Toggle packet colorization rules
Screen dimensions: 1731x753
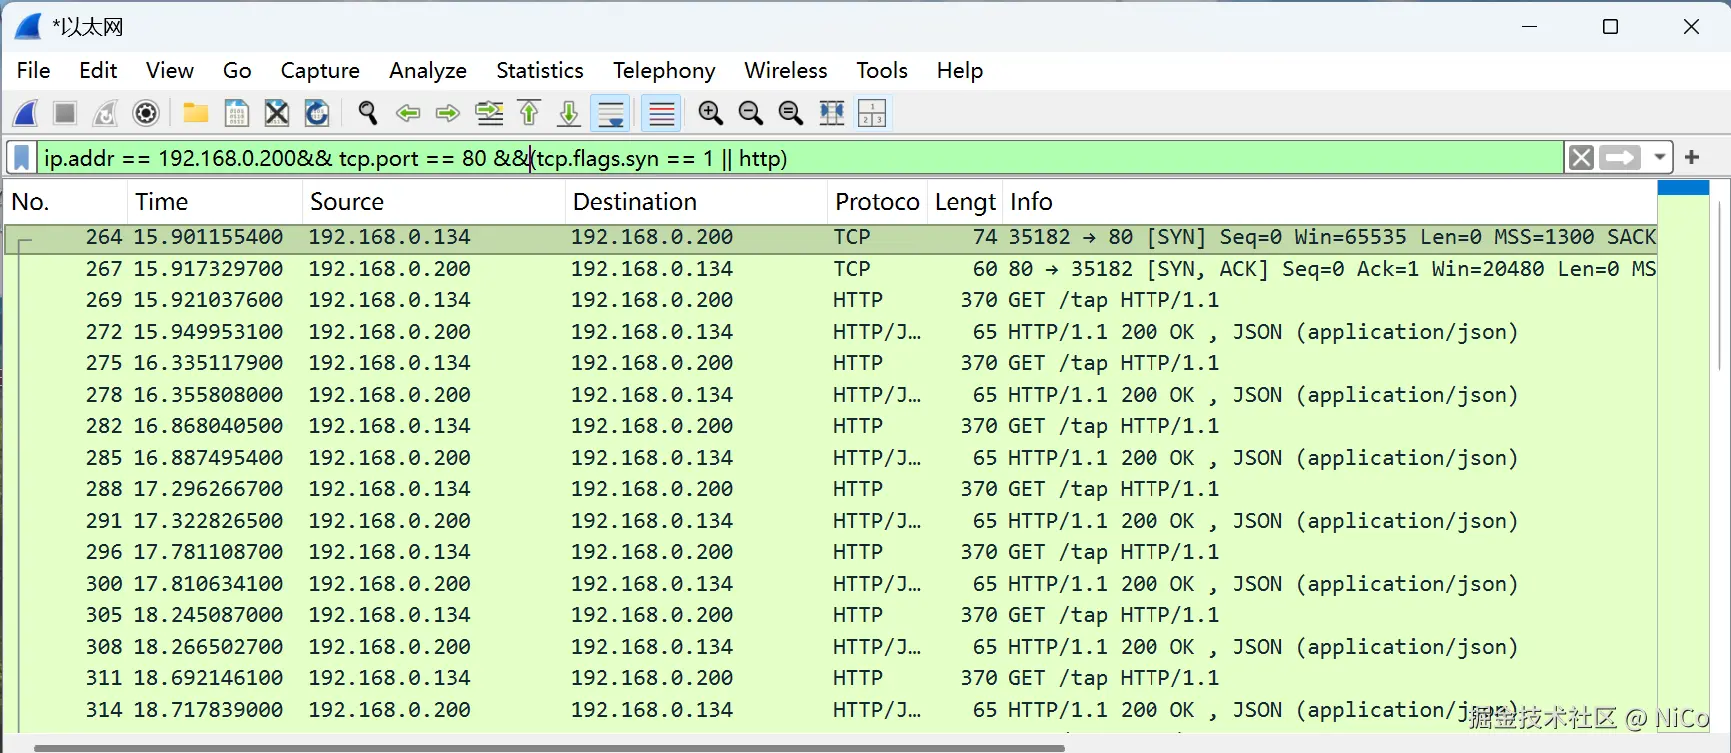(661, 113)
